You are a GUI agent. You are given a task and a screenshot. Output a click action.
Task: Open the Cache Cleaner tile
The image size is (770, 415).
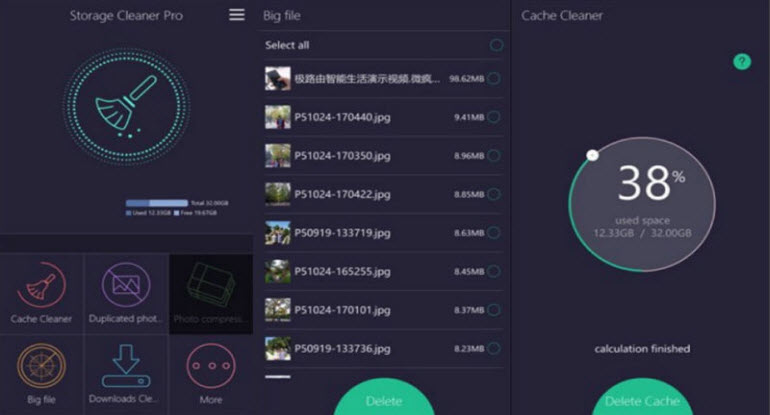(x=41, y=293)
